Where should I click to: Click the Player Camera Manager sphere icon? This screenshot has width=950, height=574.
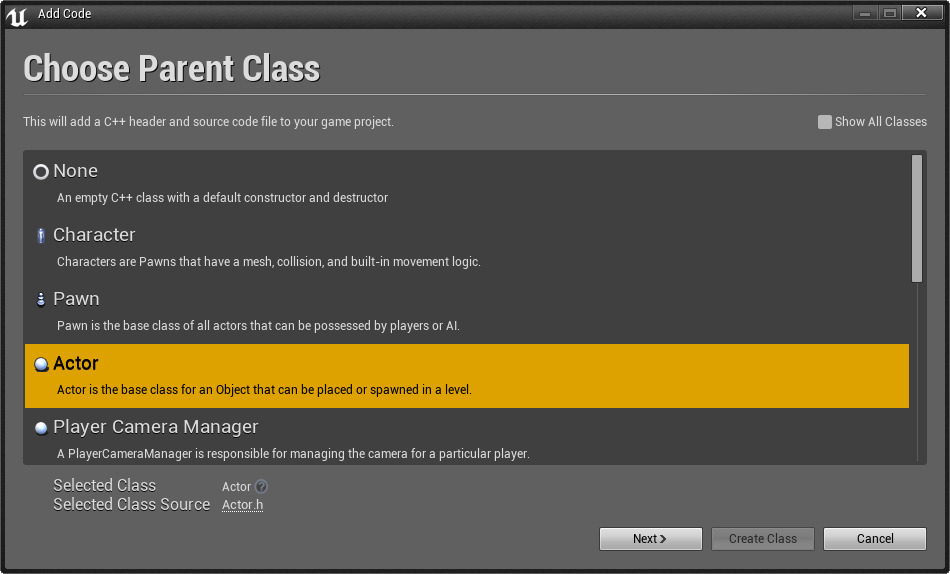[x=41, y=428]
